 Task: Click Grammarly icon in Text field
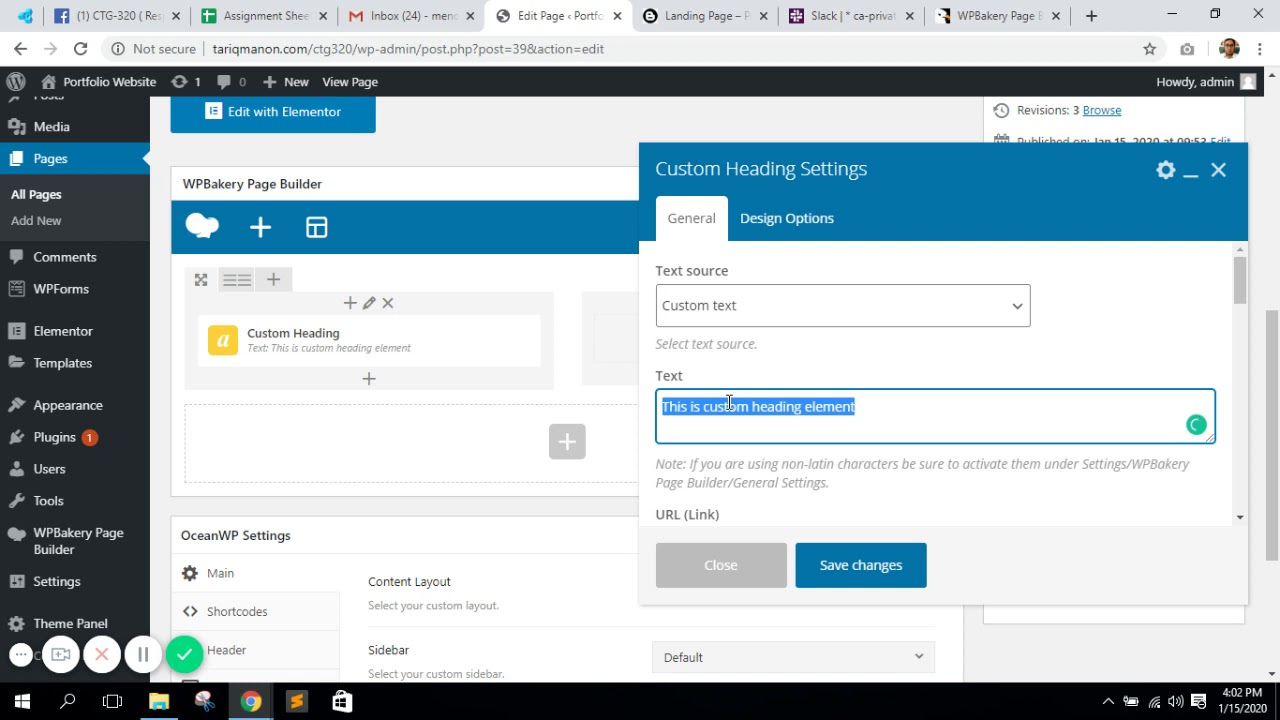[1196, 425]
